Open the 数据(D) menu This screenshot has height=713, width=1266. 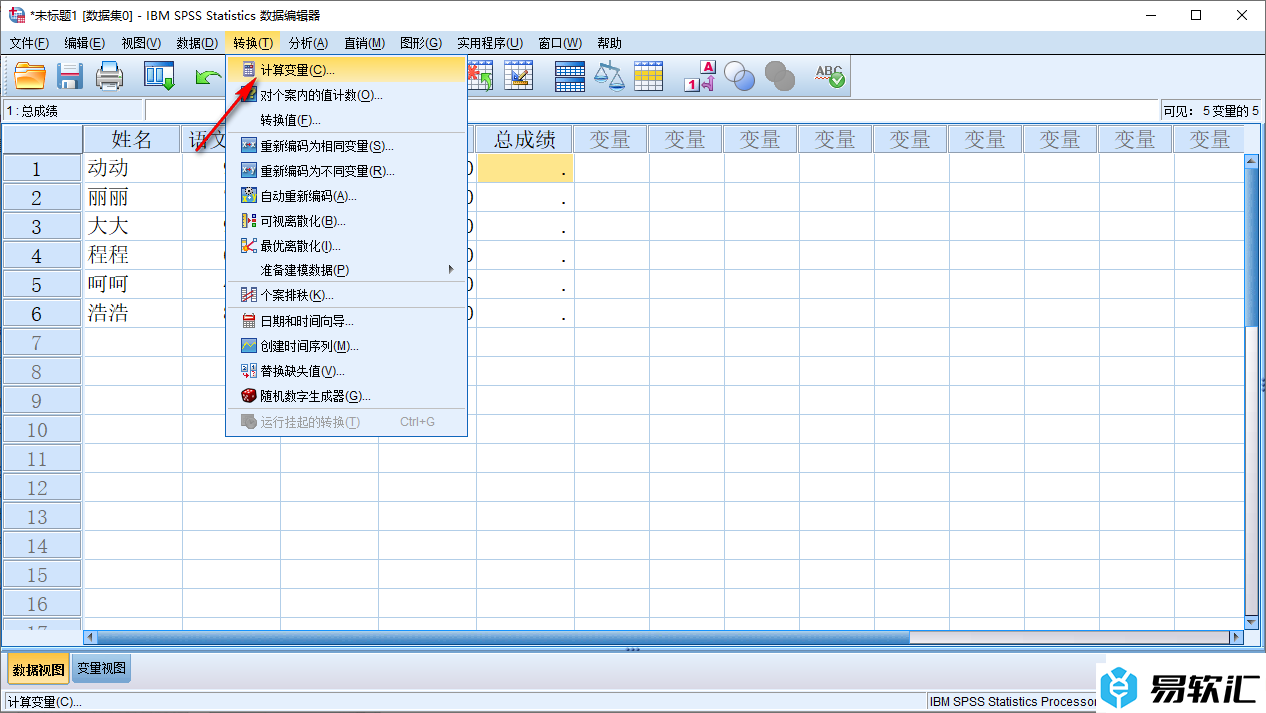click(197, 43)
